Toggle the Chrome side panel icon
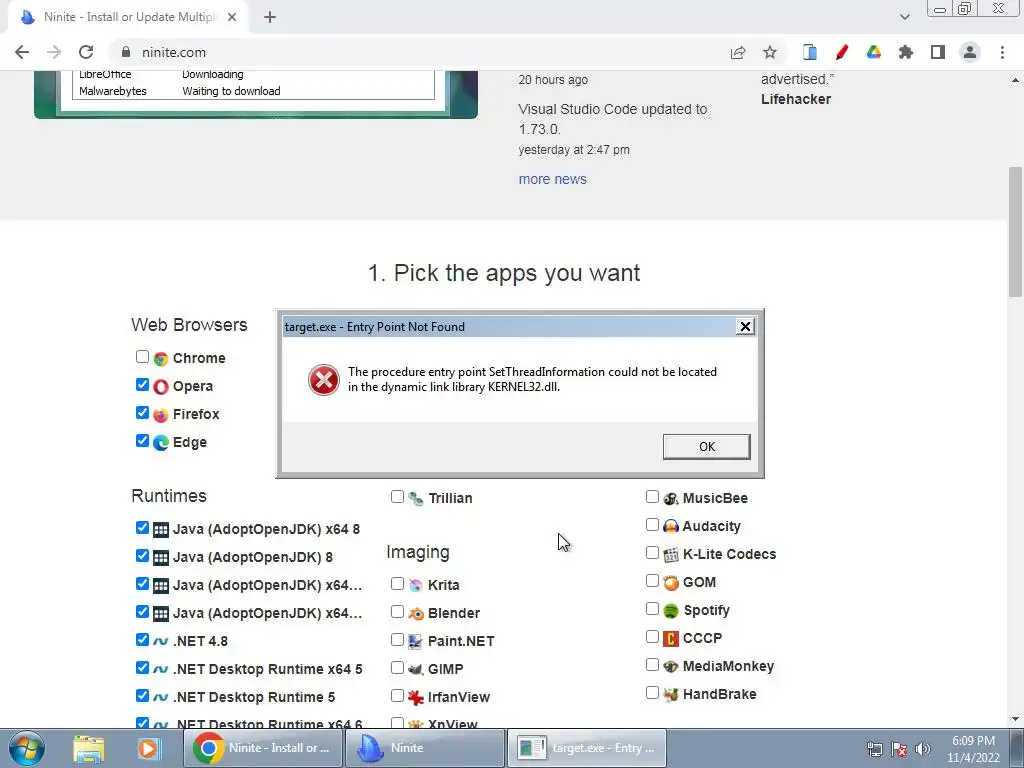Viewport: 1024px width, 768px height. 938,52
